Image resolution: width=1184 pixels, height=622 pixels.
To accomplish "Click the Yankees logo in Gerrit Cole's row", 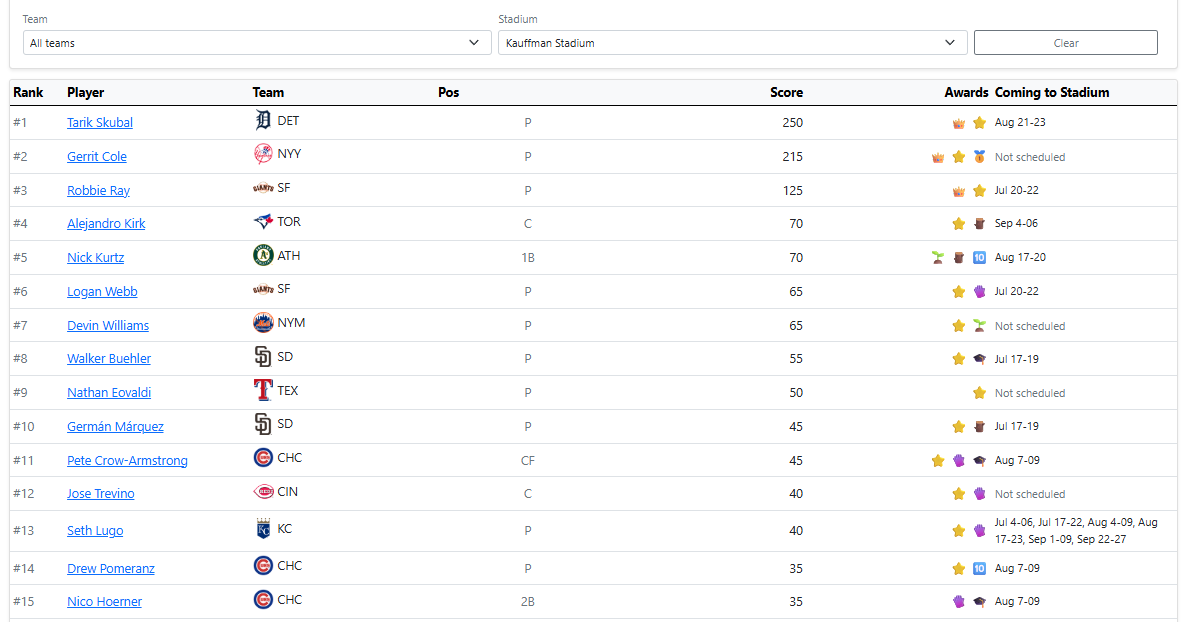I will tap(263, 154).
